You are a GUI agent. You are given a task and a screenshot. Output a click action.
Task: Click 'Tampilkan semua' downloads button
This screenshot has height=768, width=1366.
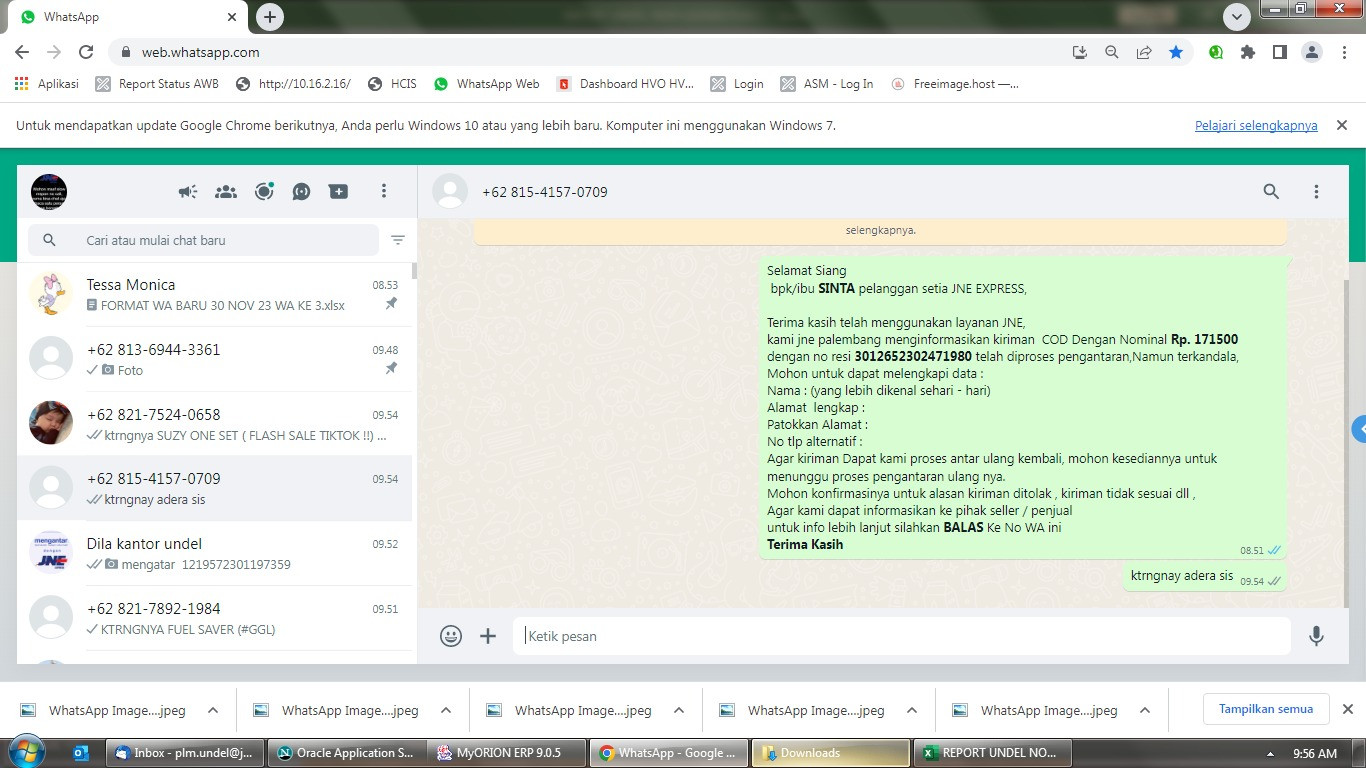pyautogui.click(x=1266, y=709)
